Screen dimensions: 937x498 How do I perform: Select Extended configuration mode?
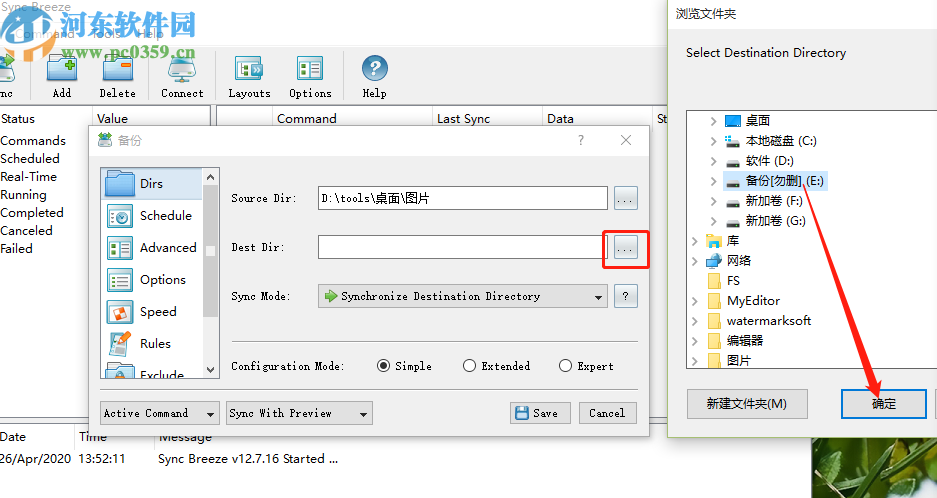pos(496,366)
